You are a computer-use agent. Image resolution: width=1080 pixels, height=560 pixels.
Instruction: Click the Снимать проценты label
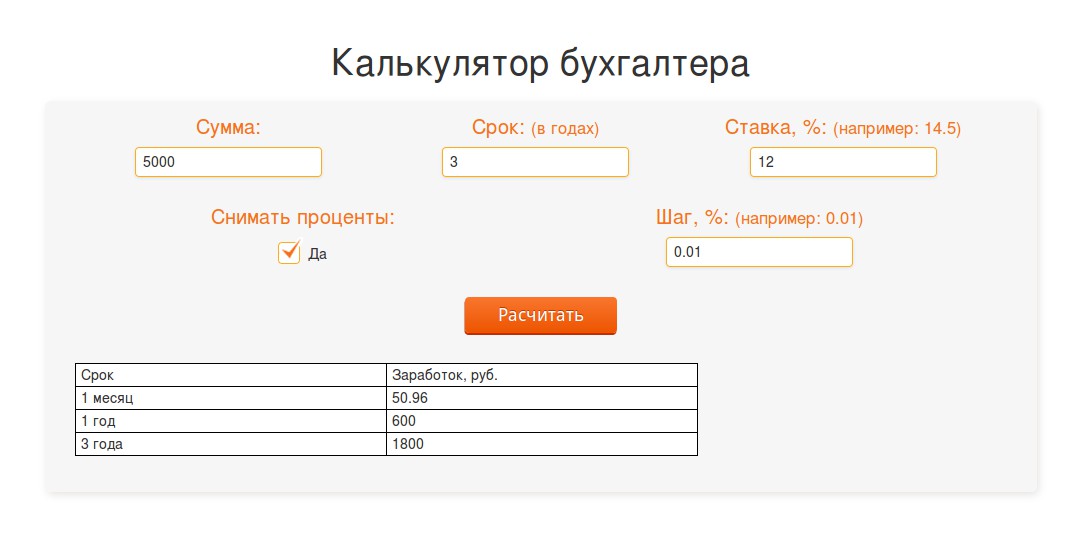[302, 217]
